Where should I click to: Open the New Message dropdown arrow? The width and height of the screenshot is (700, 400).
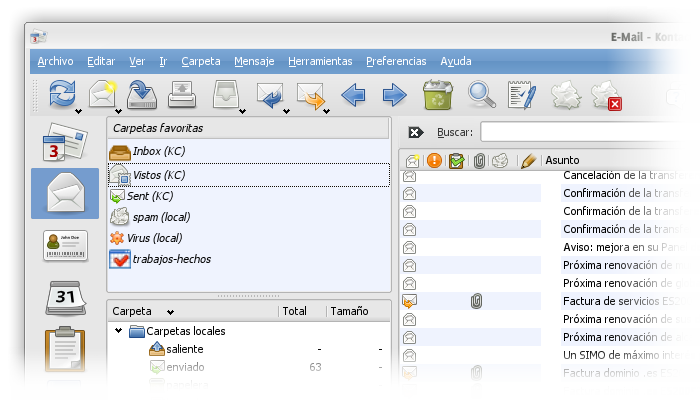(118, 111)
